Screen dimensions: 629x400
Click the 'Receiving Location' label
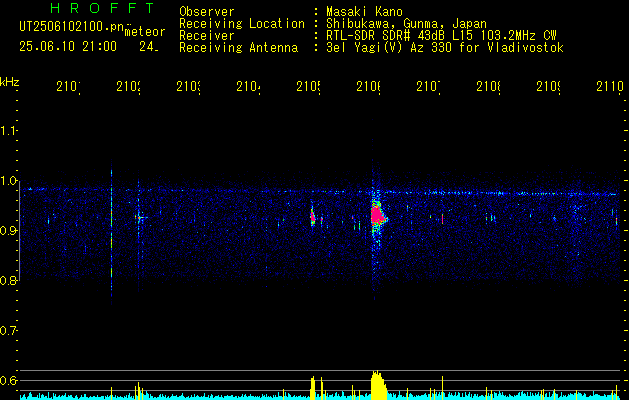[x=242, y=24]
